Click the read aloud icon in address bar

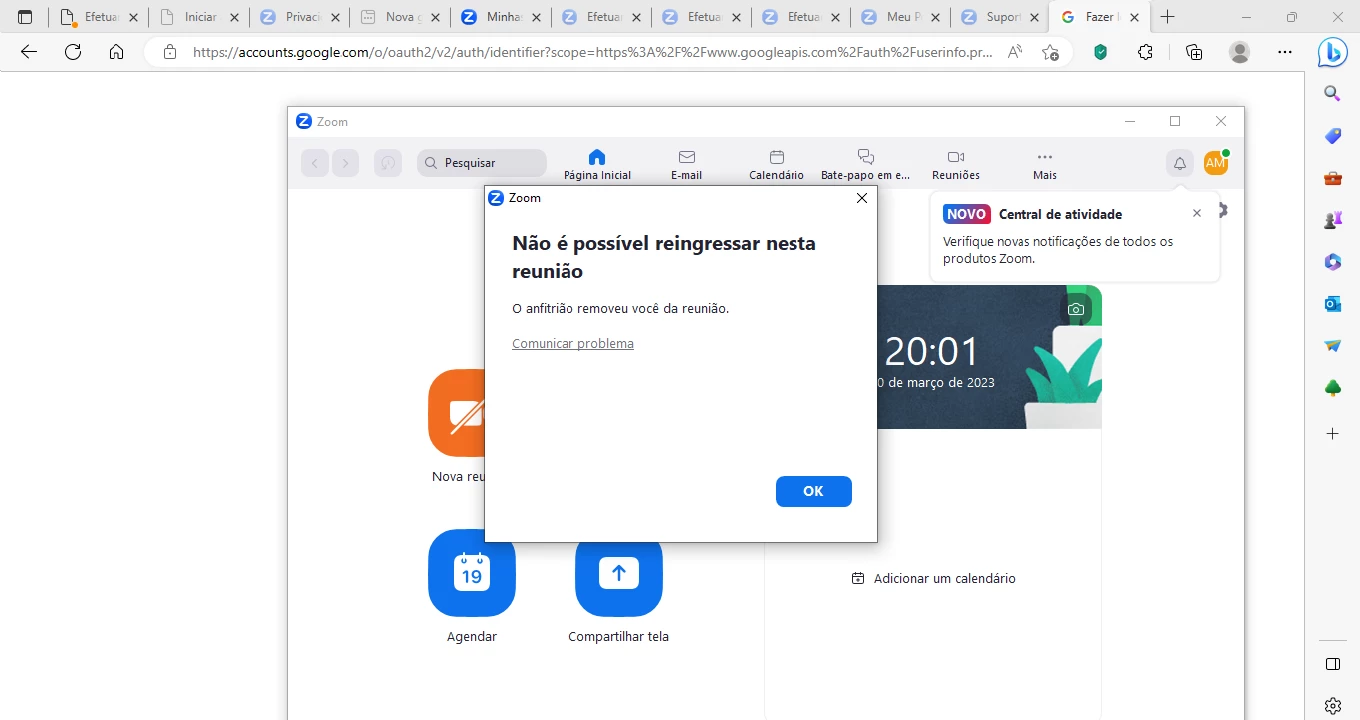coord(1015,52)
